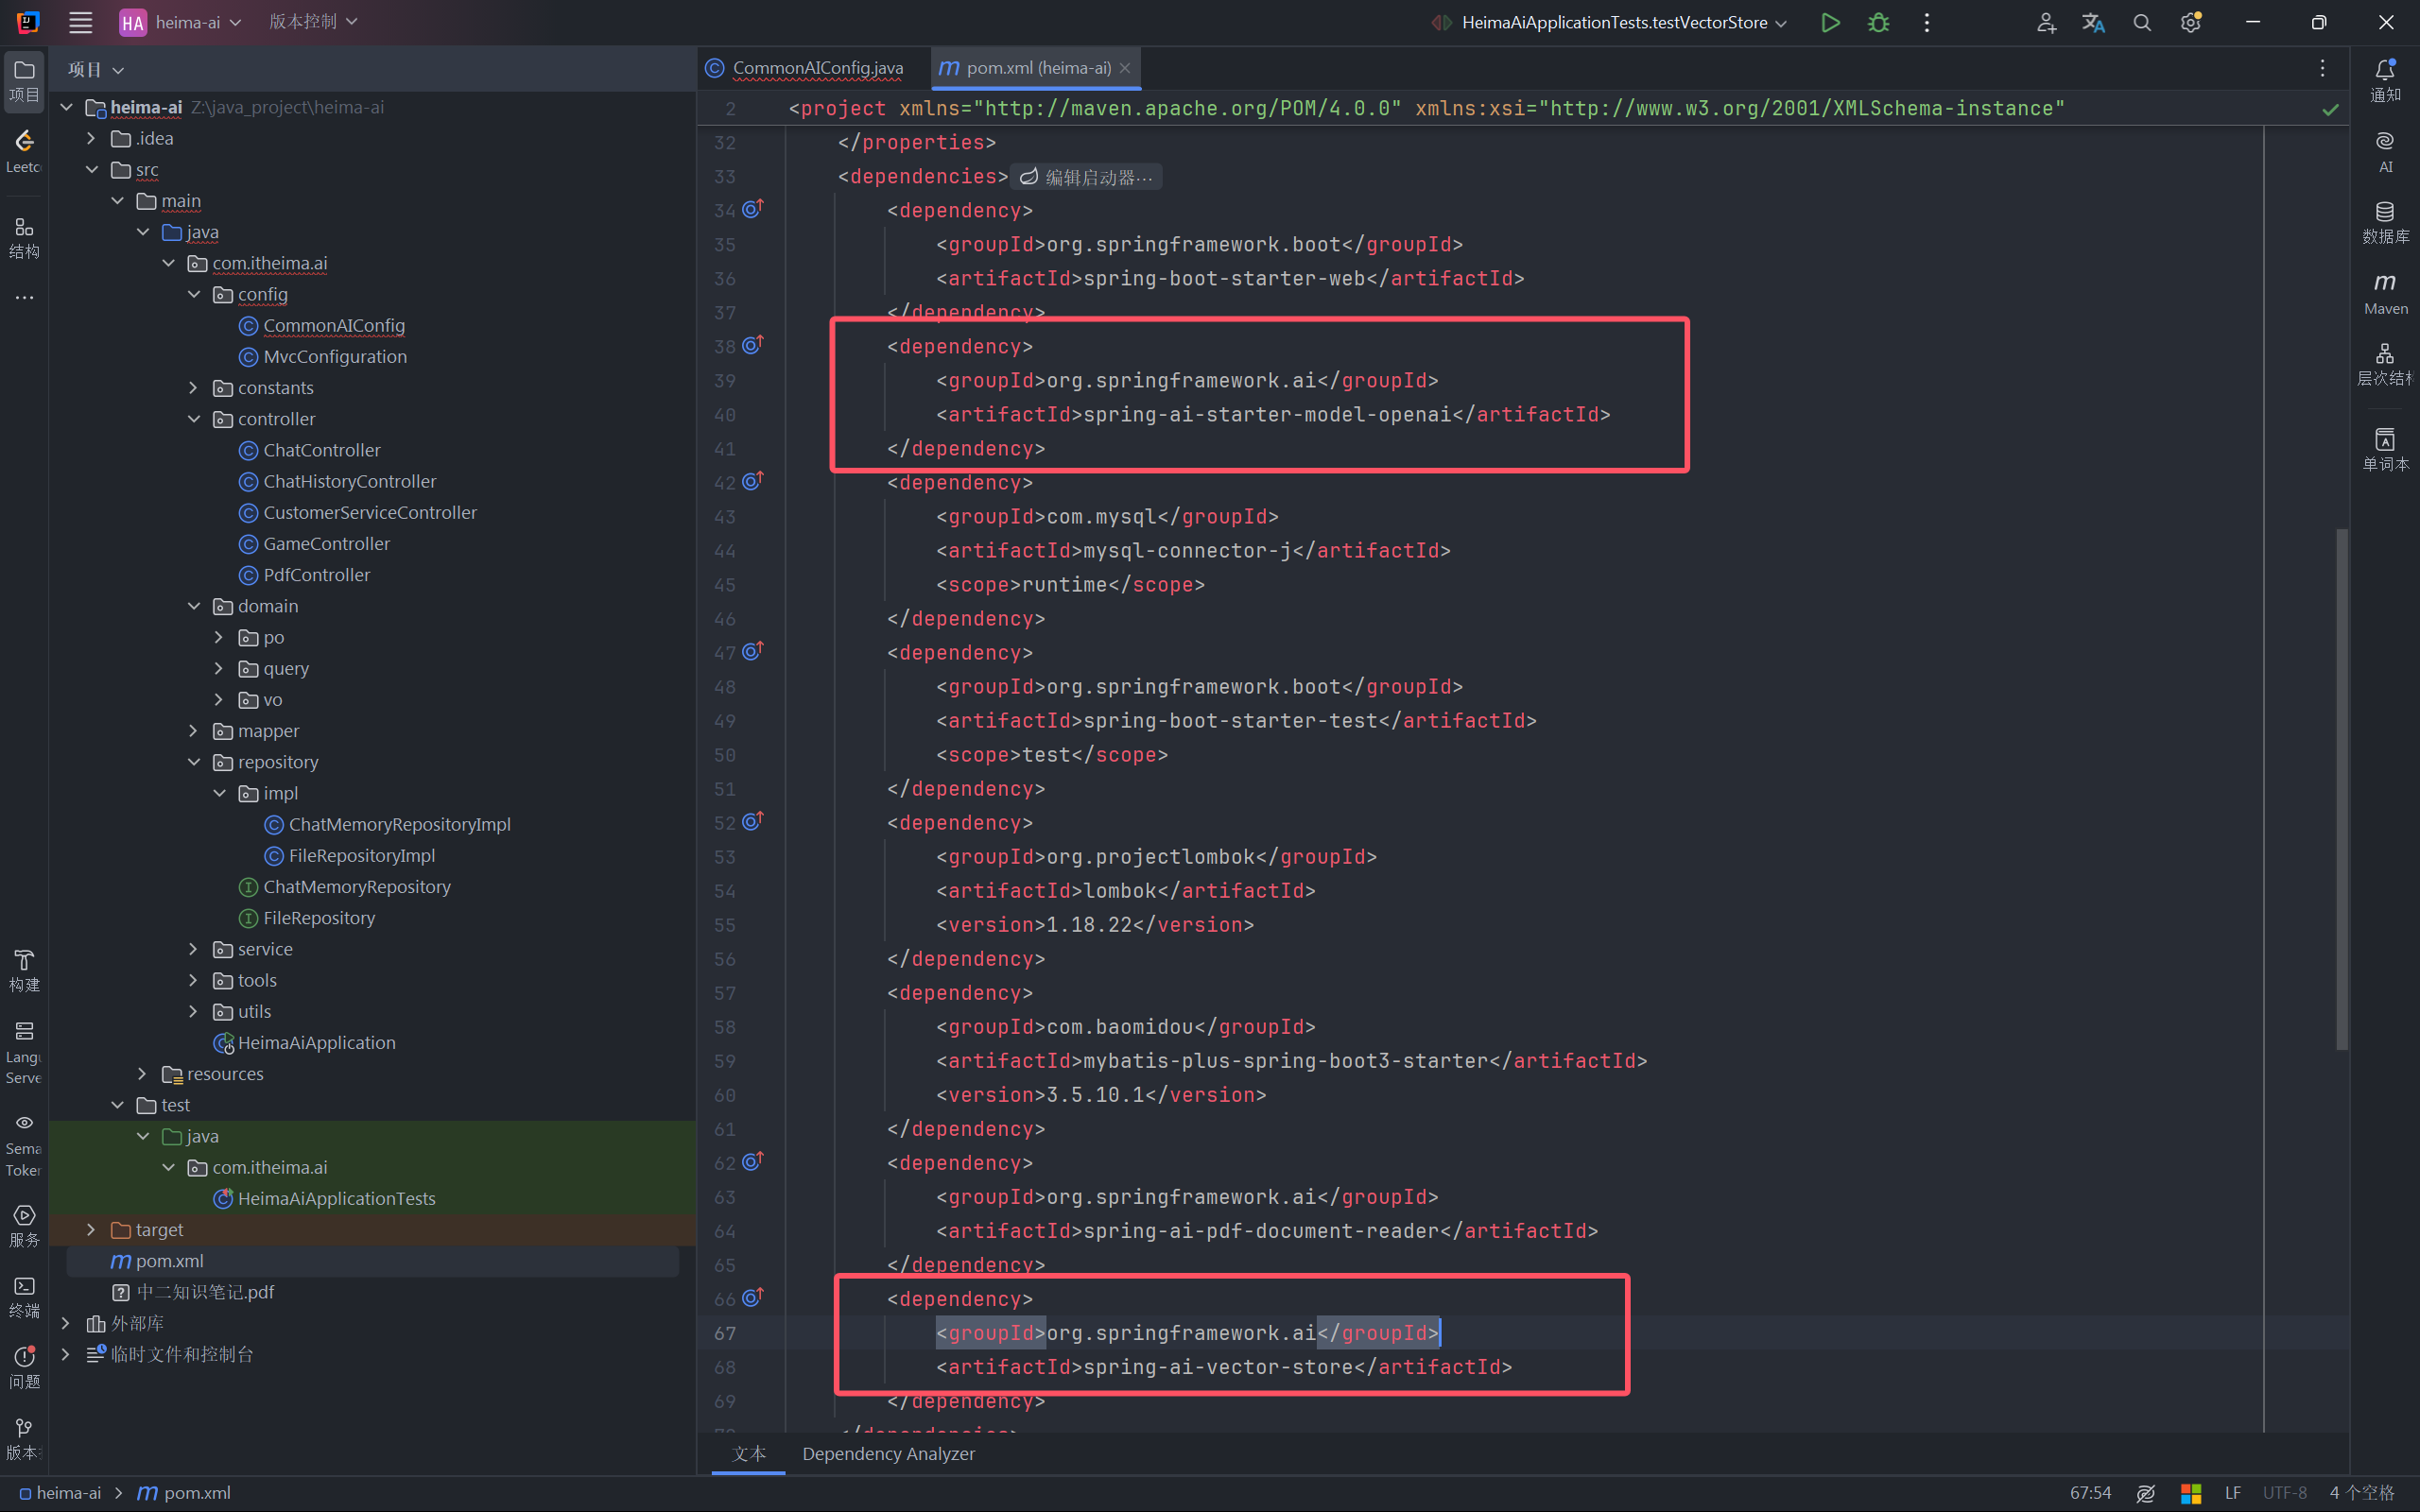Select the pom.xml (heima-ai) tab
This screenshot has height=1512, width=2420.
tap(1038, 68)
